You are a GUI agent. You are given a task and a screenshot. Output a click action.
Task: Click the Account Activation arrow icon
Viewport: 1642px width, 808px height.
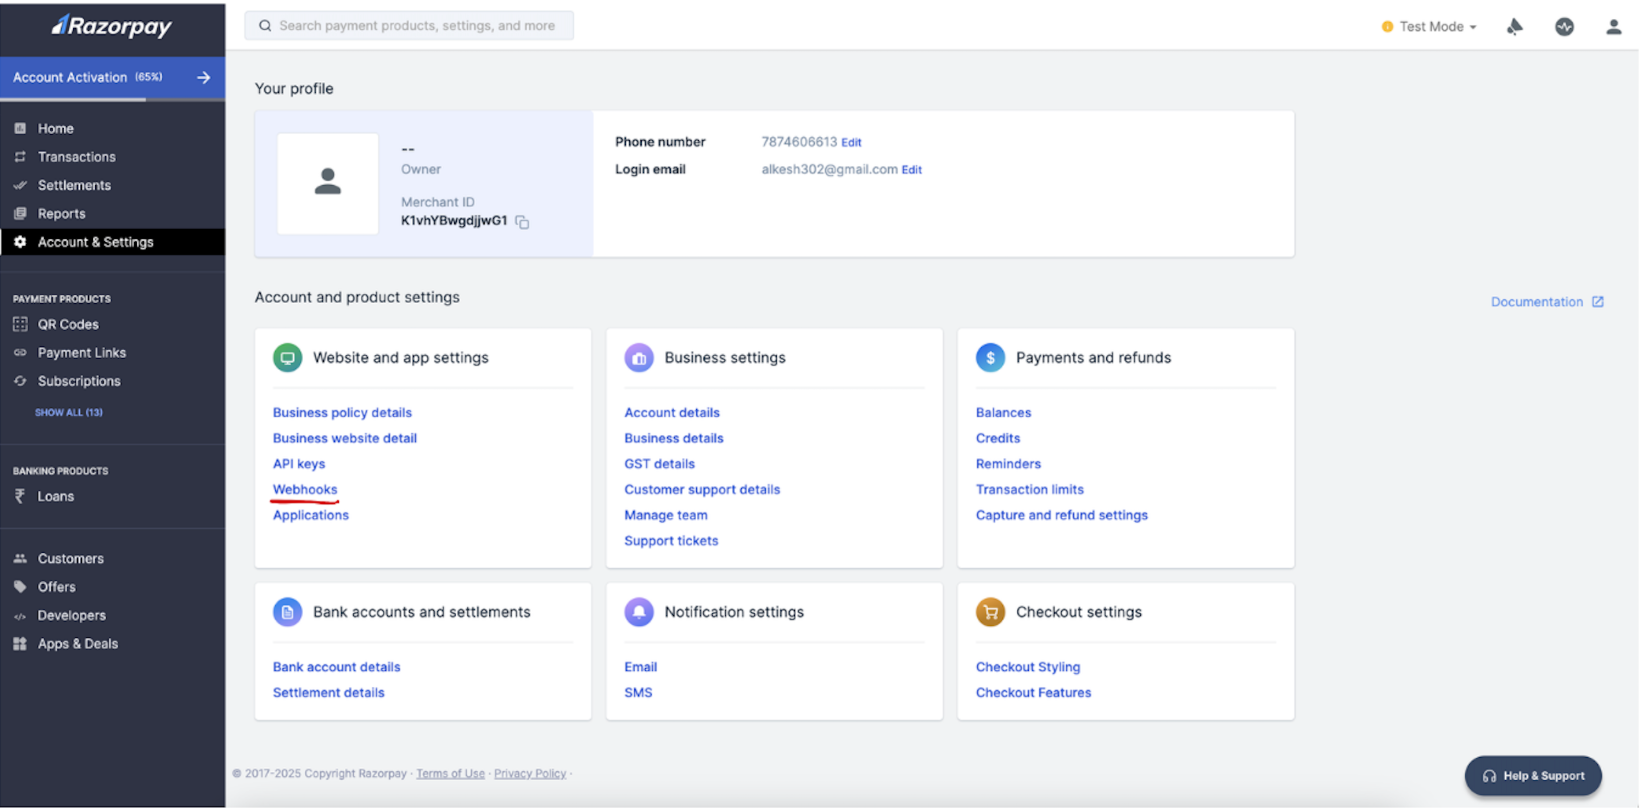click(x=204, y=77)
